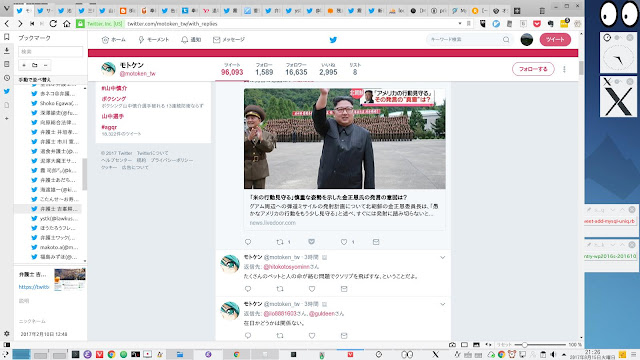Retweet the news article tweet
This screenshot has width=640, height=360.
click(x=280, y=242)
